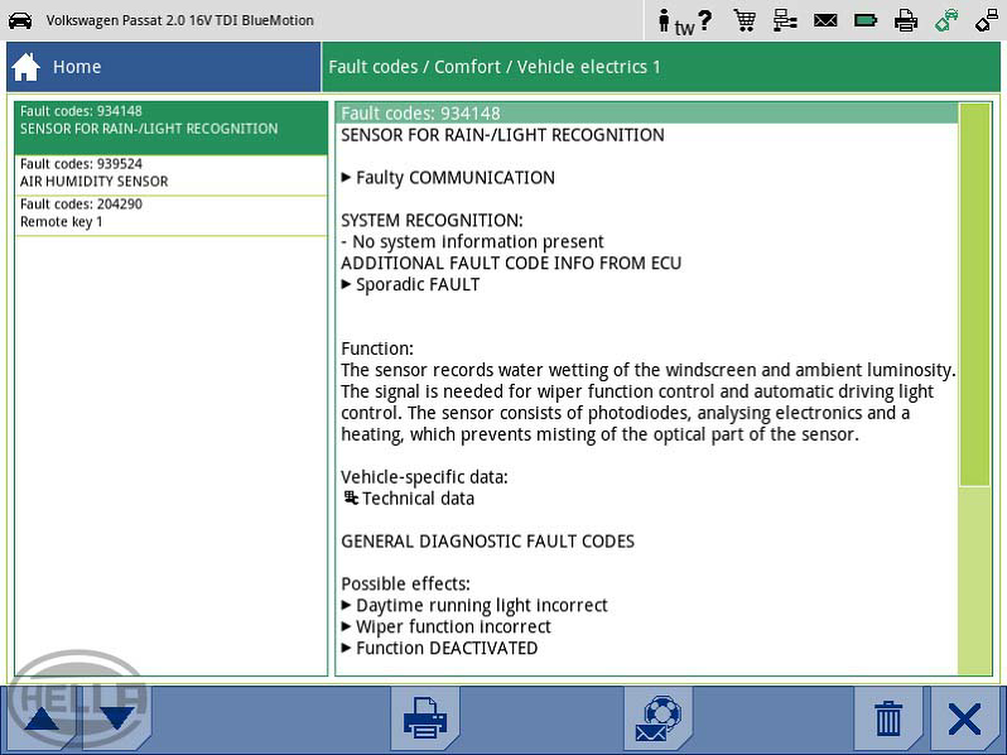The height and width of the screenshot is (755, 1007).
Task: Select fault code 204290 Remote key 1
Action: coord(170,213)
